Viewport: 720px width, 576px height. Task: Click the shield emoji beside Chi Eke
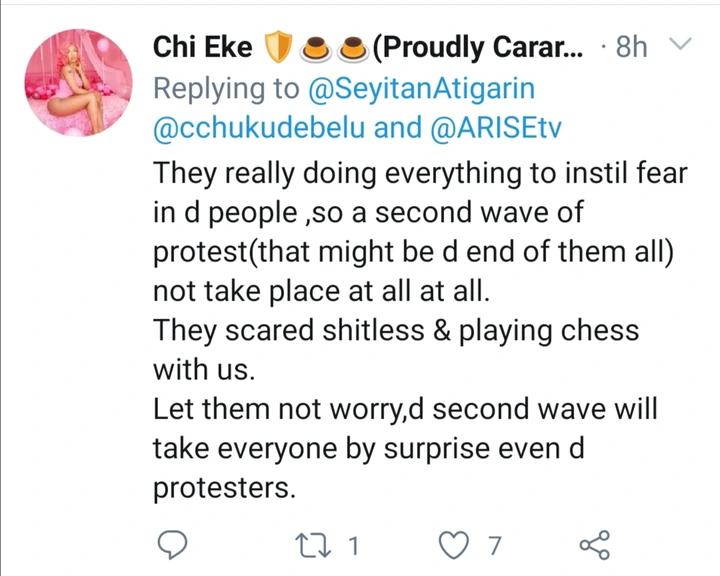(x=276, y=47)
